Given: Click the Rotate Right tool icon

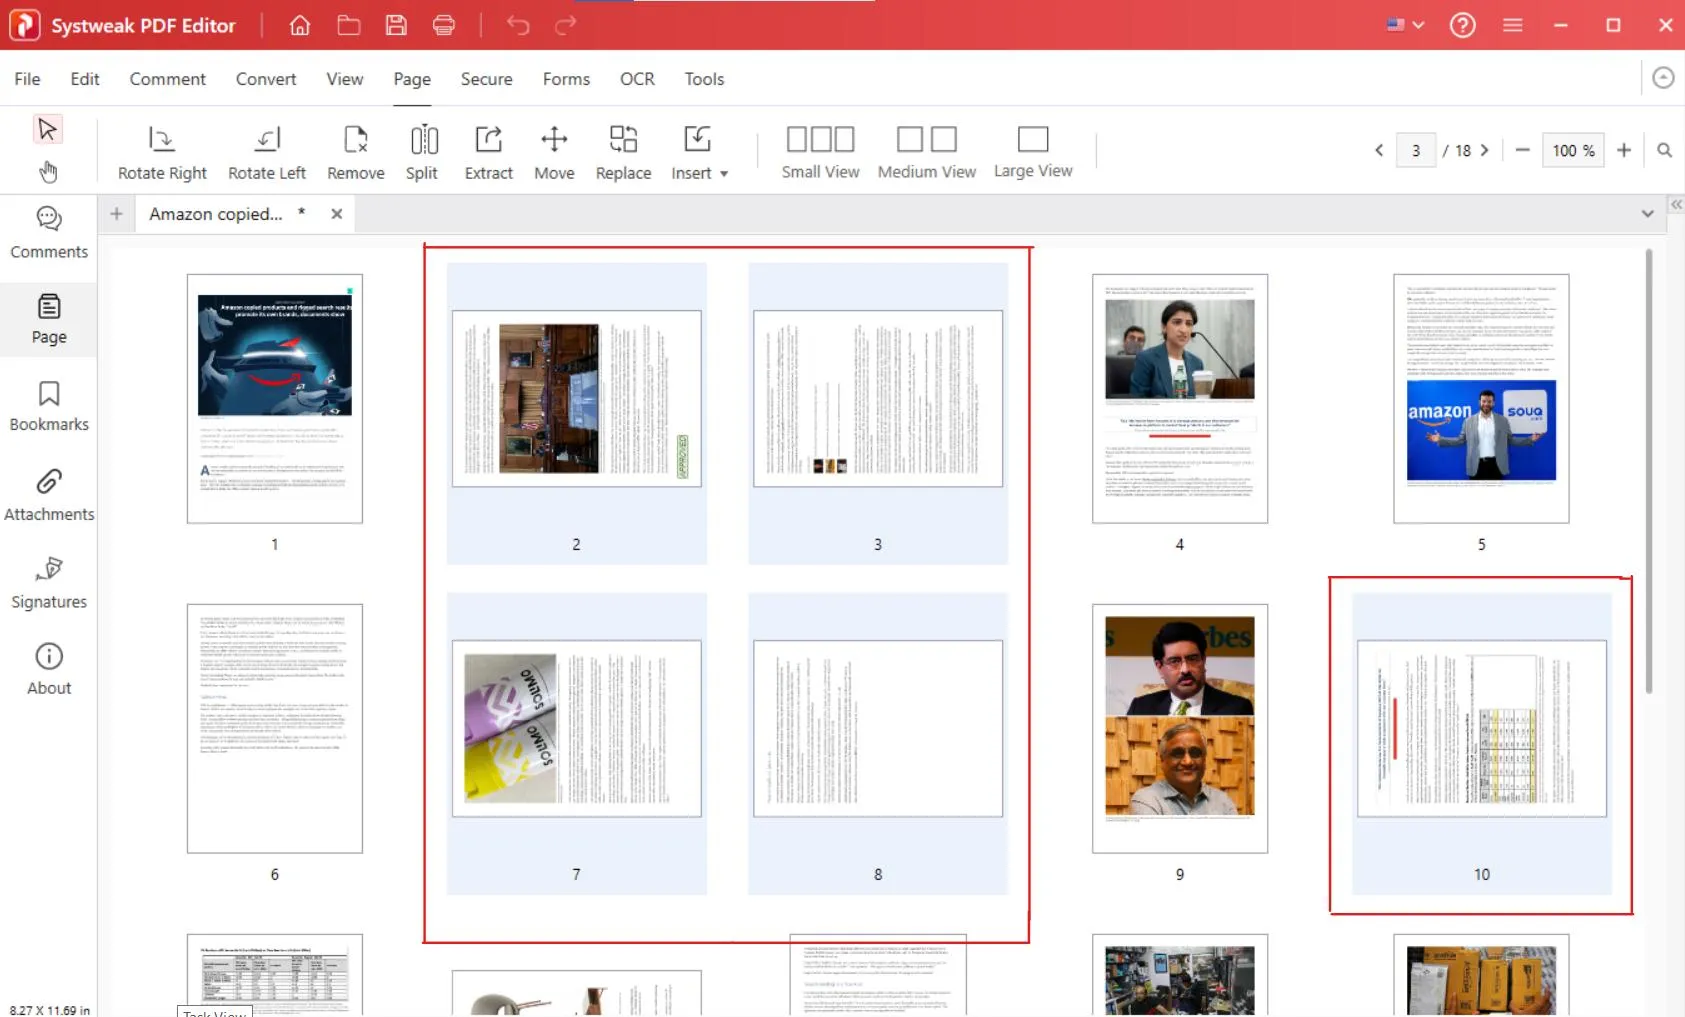Looking at the screenshot, I should click(161, 140).
